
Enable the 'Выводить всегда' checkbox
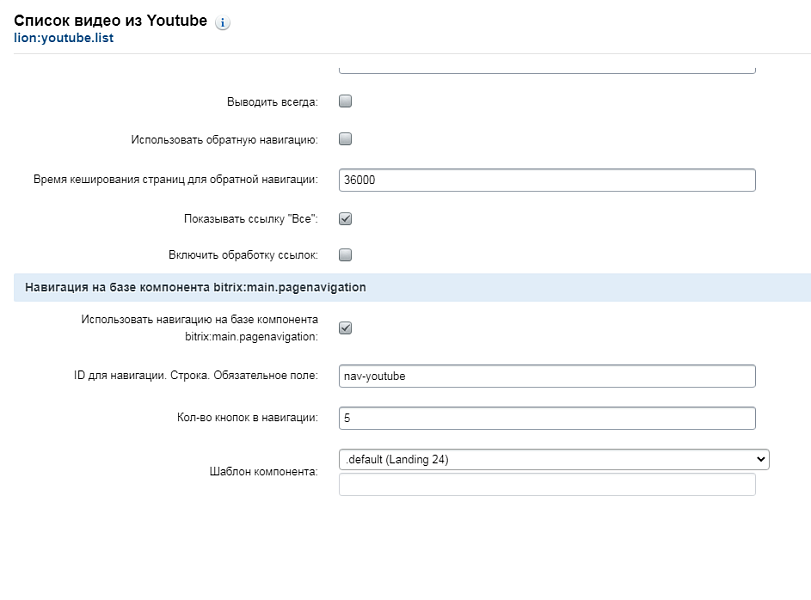click(x=345, y=101)
